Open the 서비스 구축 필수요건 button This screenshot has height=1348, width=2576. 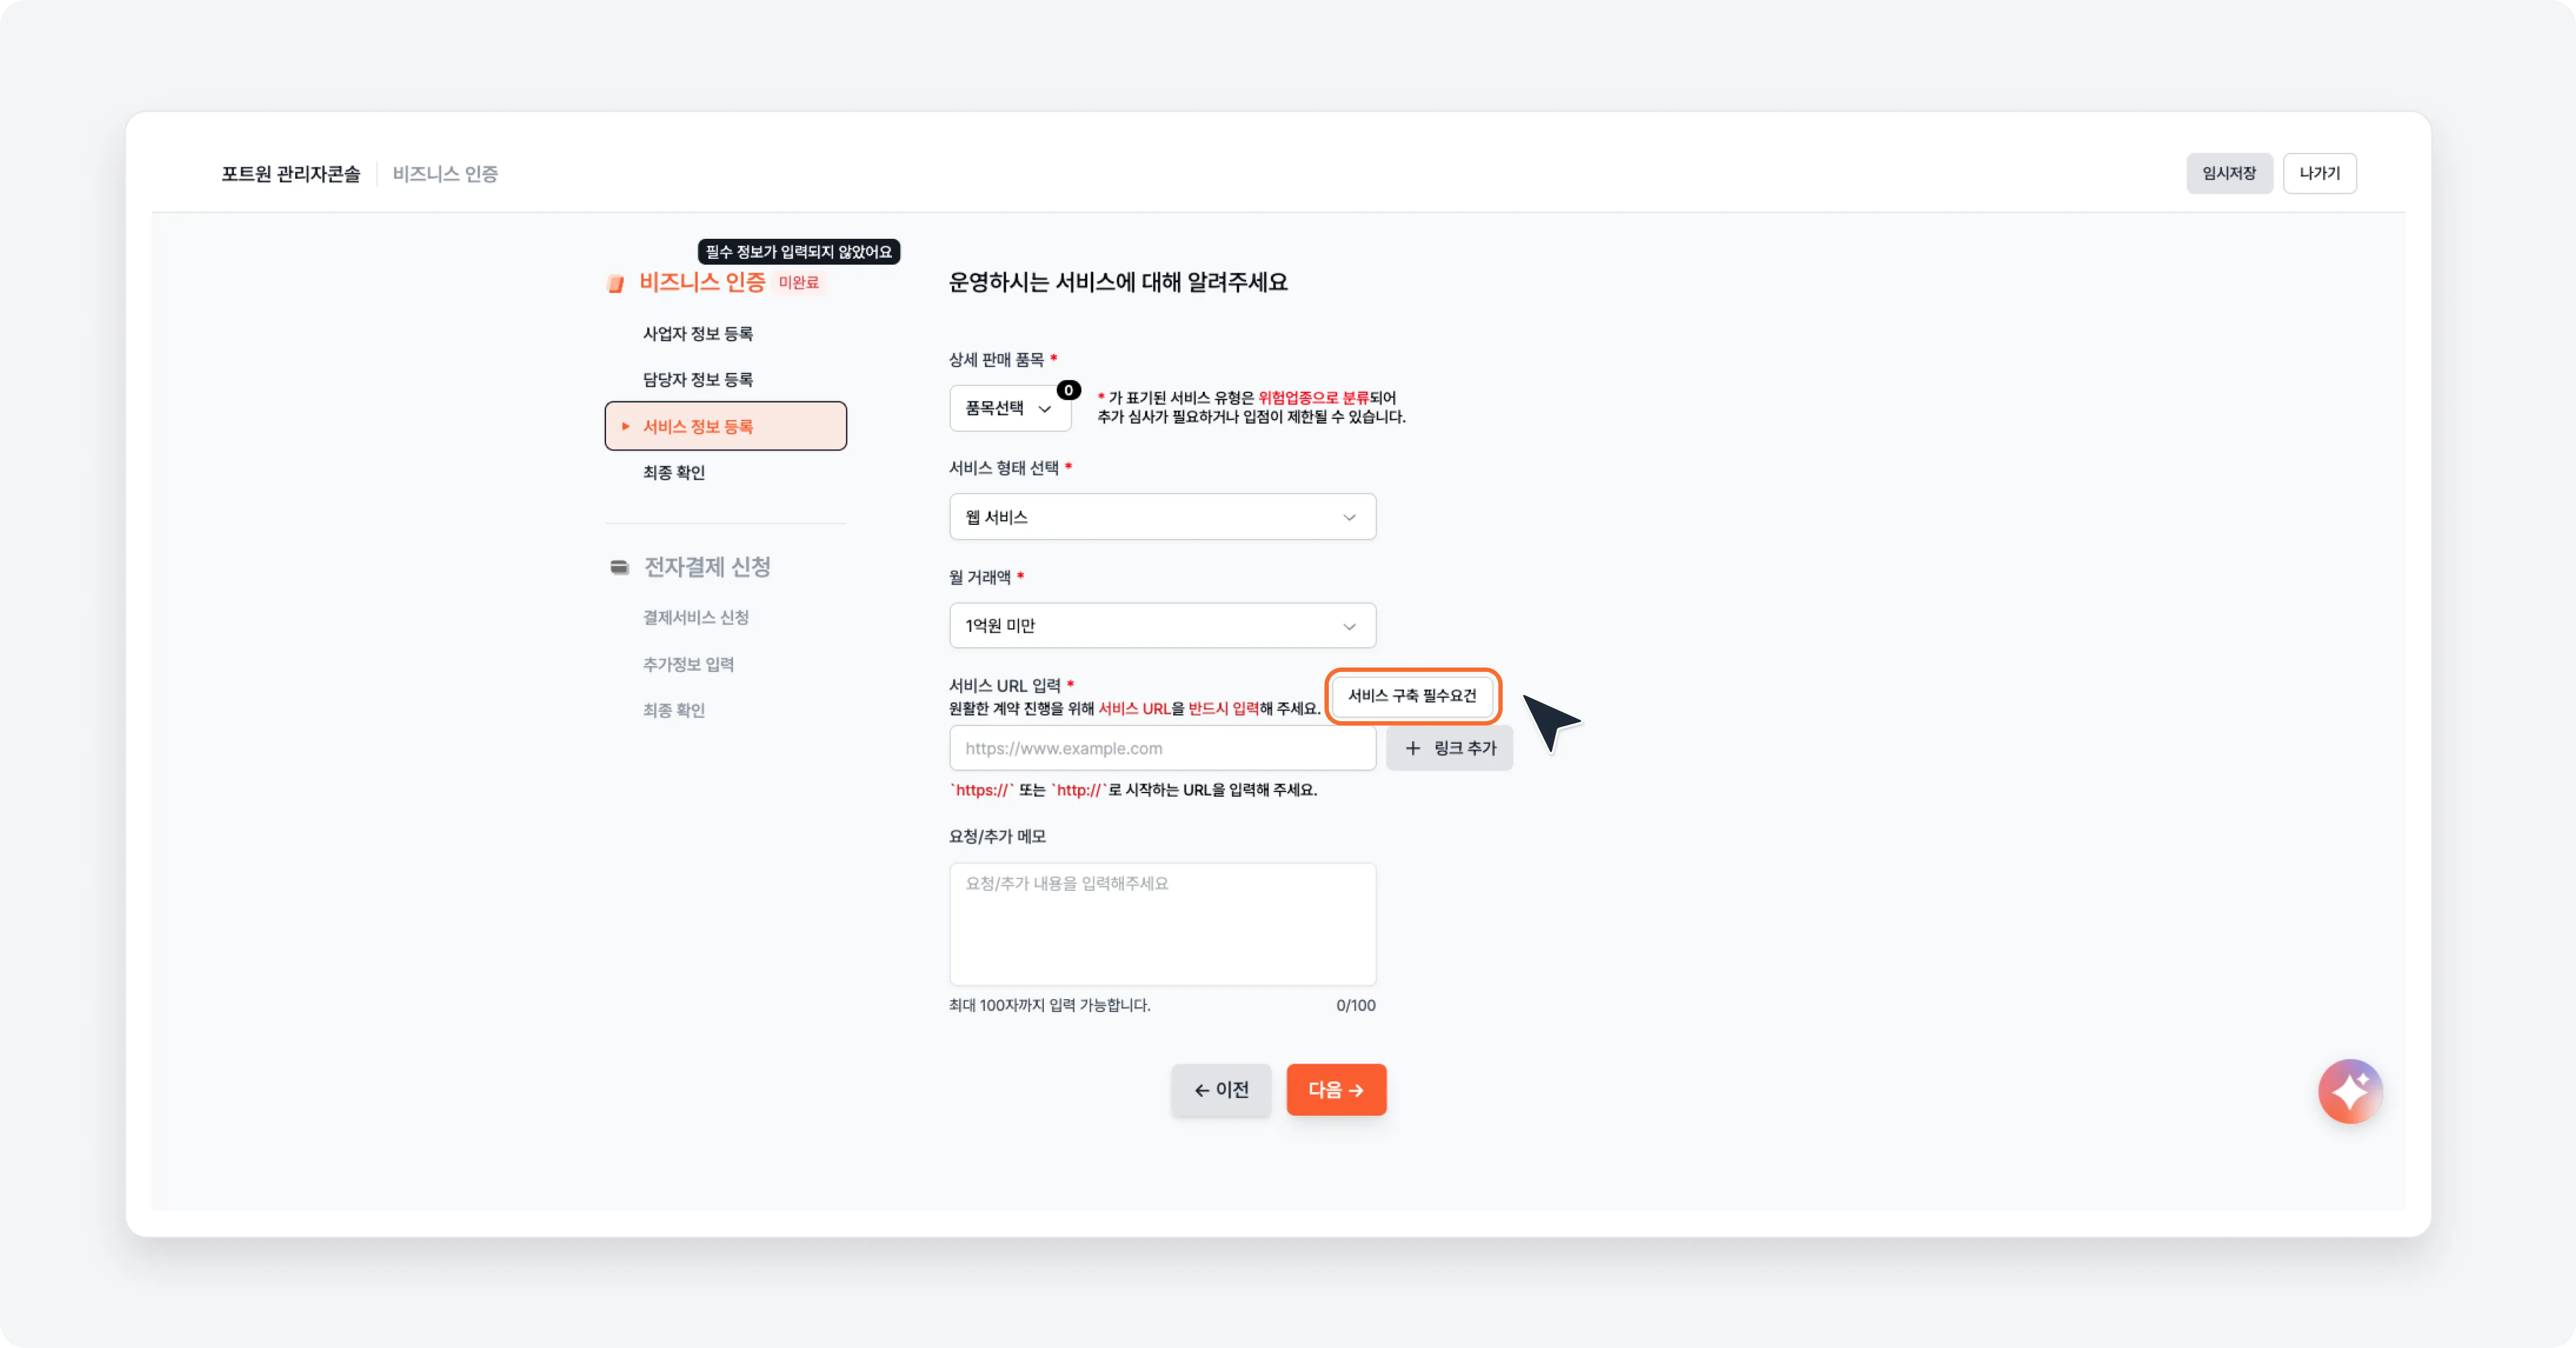(1411, 696)
